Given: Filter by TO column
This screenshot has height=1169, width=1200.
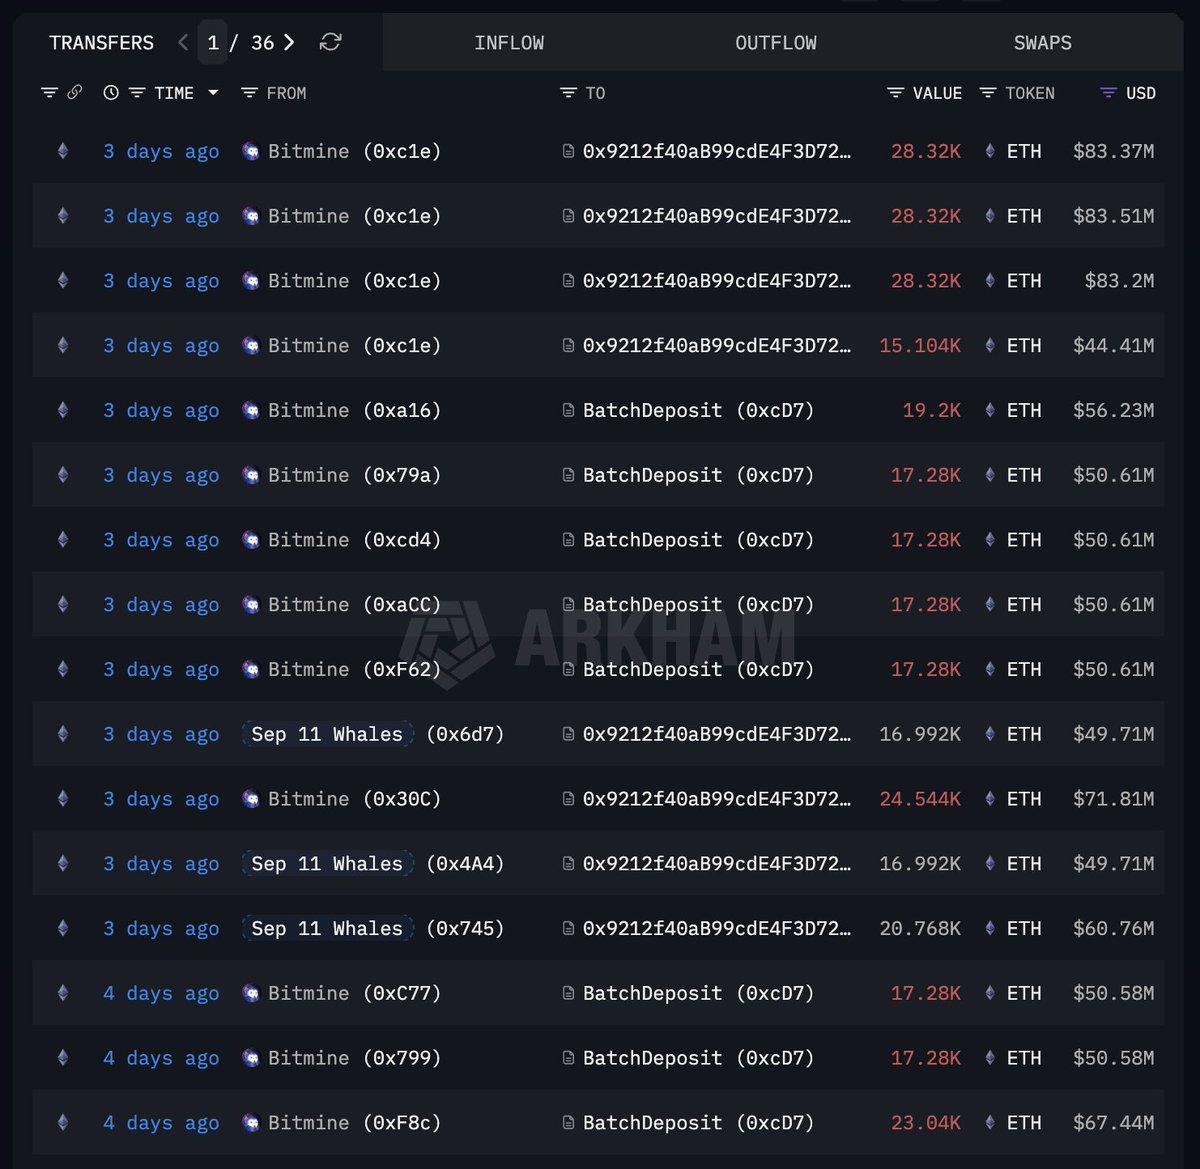Looking at the screenshot, I should 568,92.
